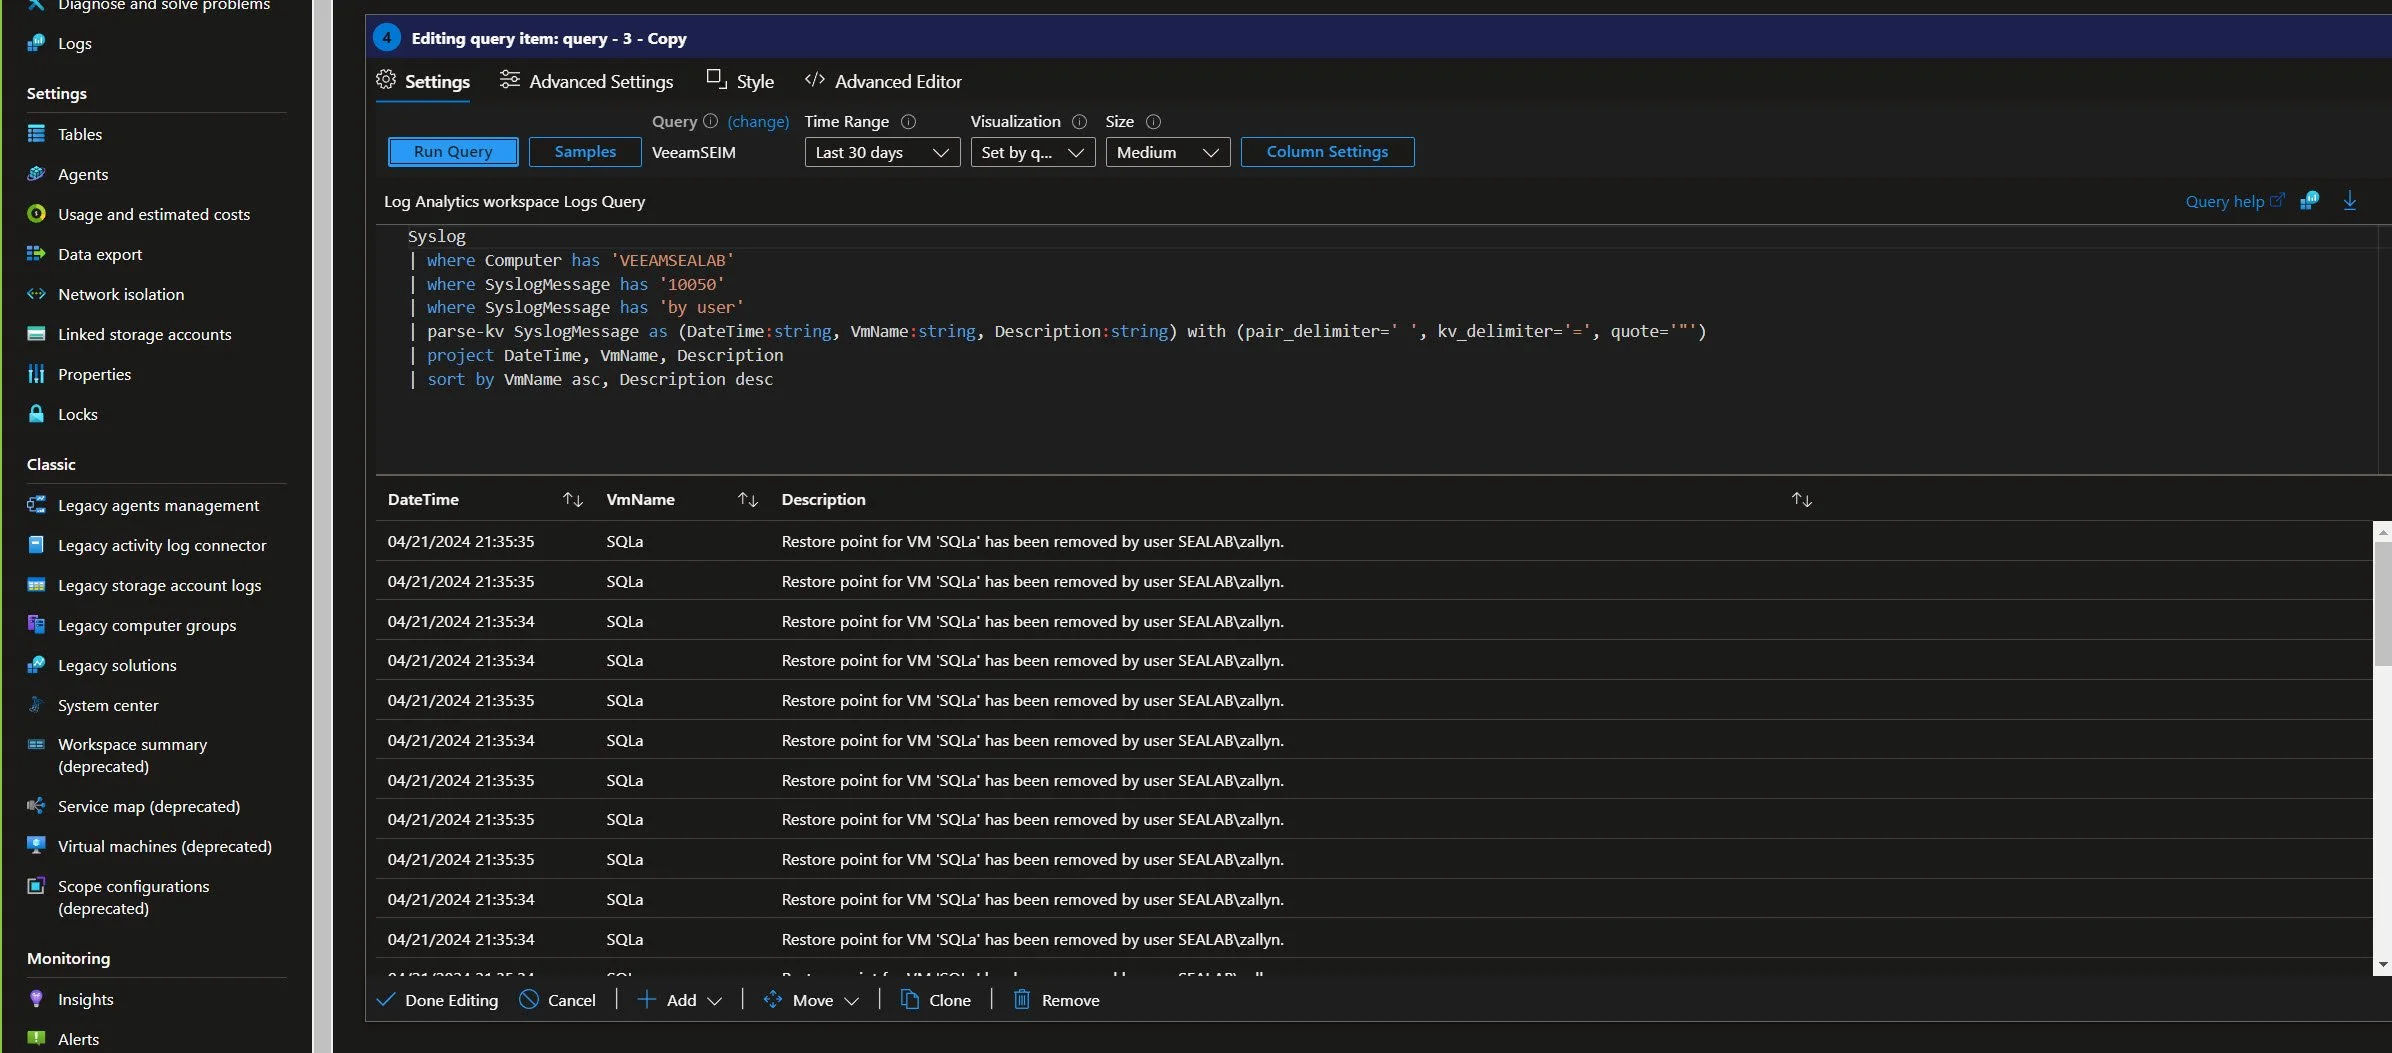This screenshot has height=1053, width=2392.
Task: Open the Time Range dropdown
Action: point(882,152)
